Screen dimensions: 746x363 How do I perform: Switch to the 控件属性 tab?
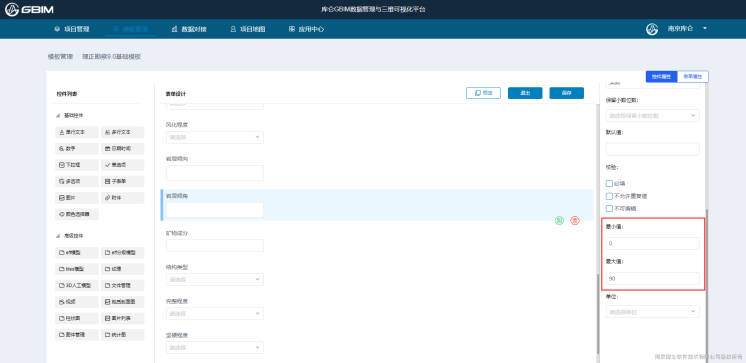click(x=661, y=77)
